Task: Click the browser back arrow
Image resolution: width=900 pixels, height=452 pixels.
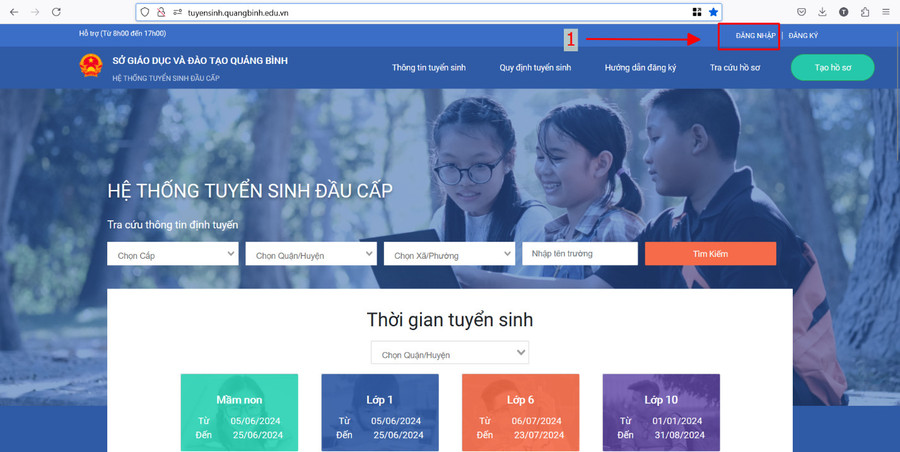Action: point(13,12)
